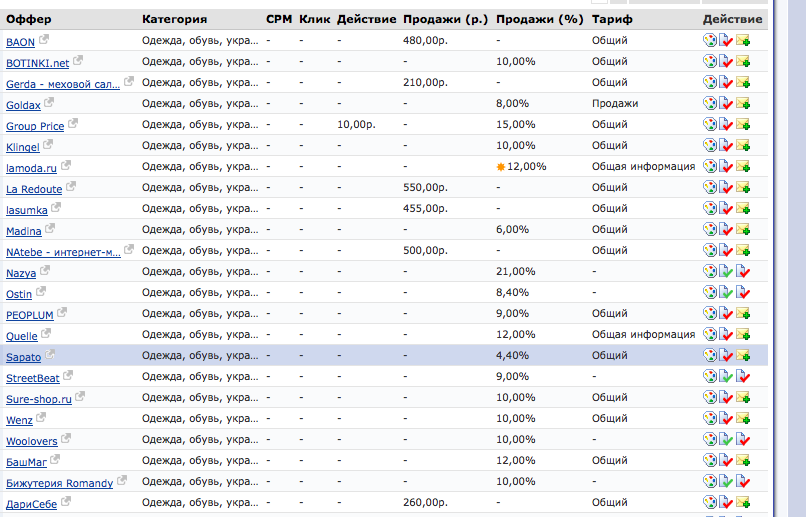Open palette icon in BAON row

click(710, 40)
